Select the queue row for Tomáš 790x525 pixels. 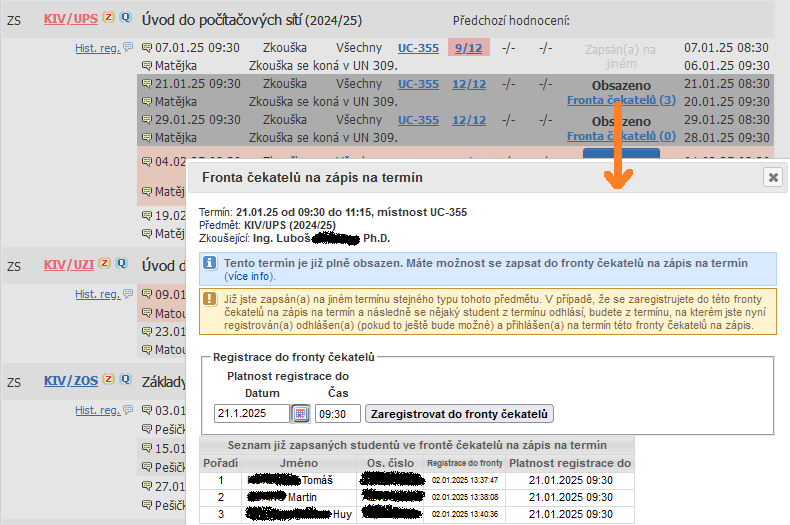(417, 480)
